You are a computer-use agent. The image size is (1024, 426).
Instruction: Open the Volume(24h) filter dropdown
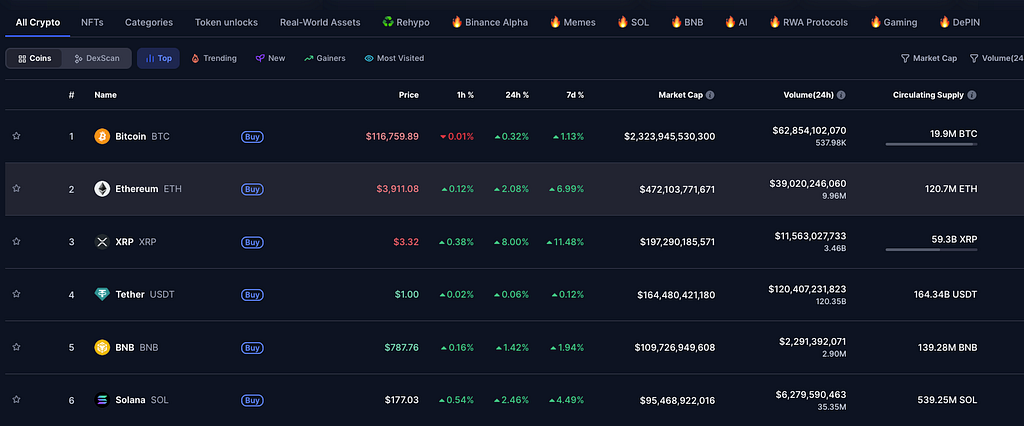point(997,58)
